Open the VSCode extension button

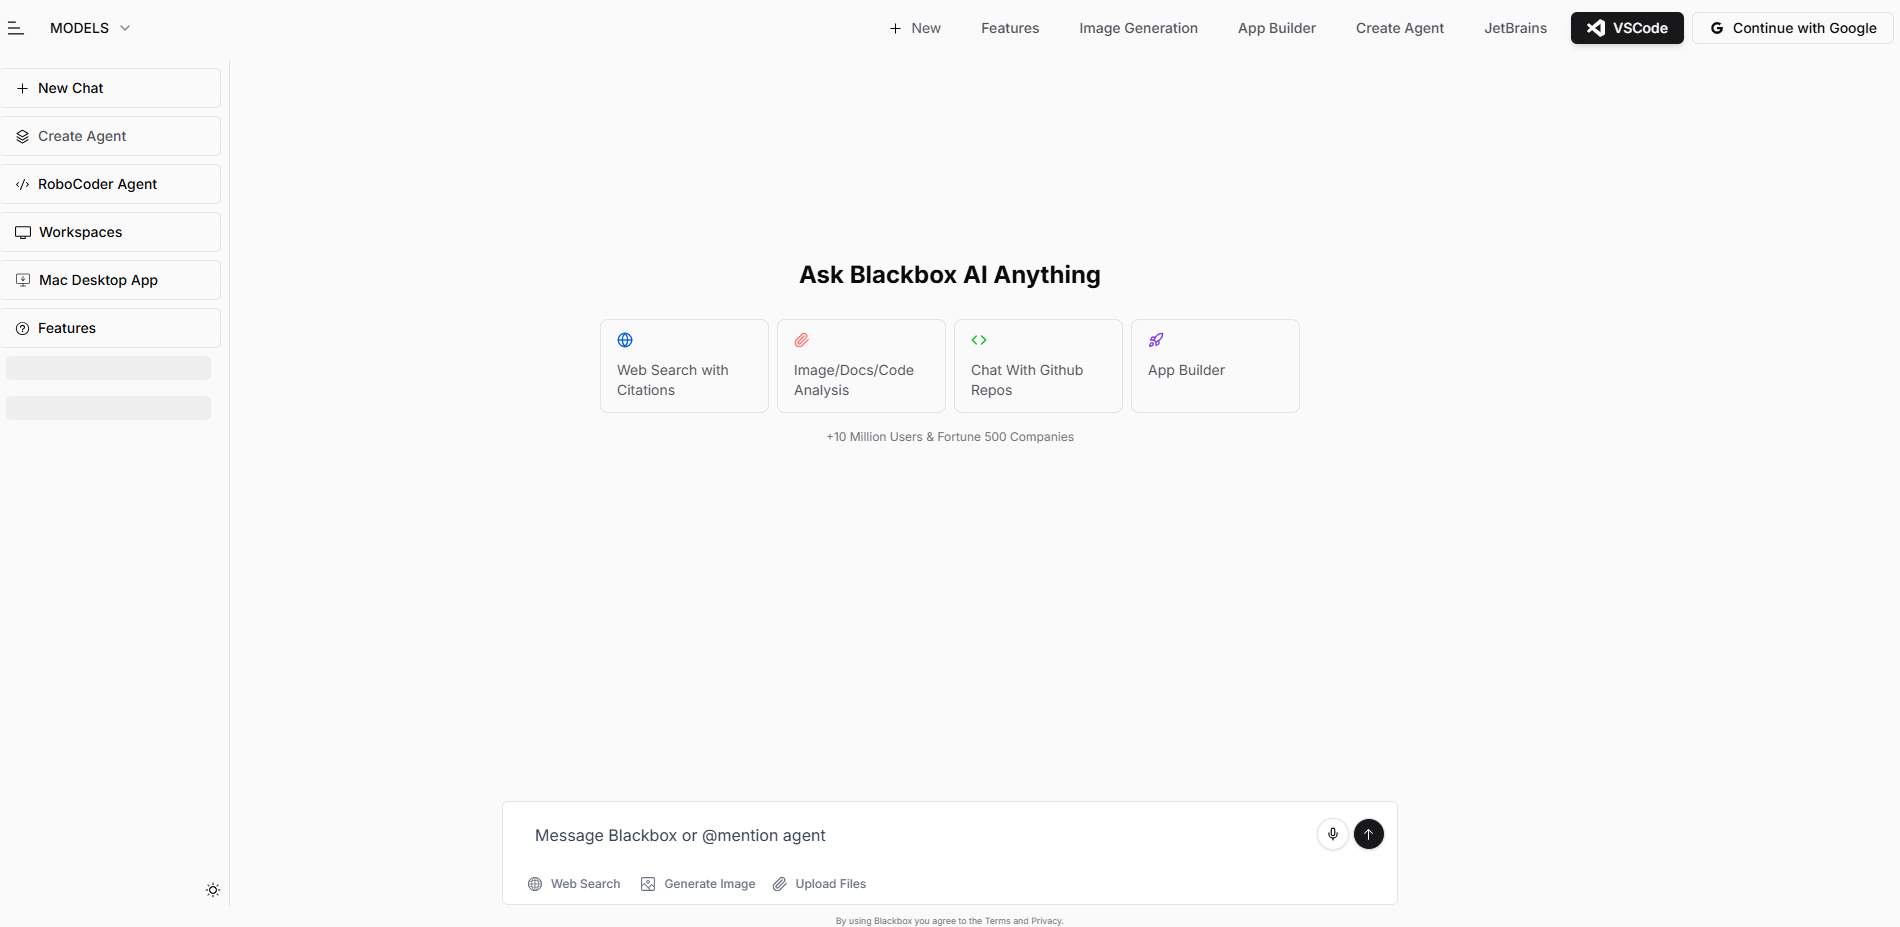(x=1627, y=28)
